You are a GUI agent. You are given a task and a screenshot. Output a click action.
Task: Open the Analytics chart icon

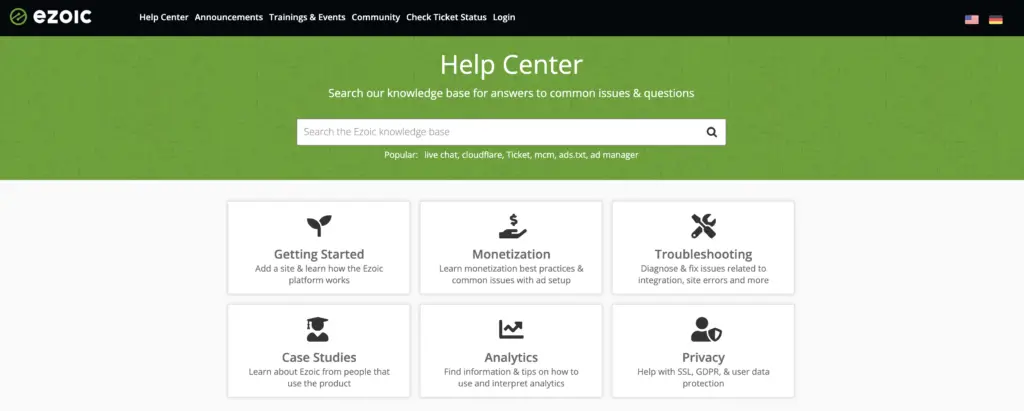tap(511, 329)
